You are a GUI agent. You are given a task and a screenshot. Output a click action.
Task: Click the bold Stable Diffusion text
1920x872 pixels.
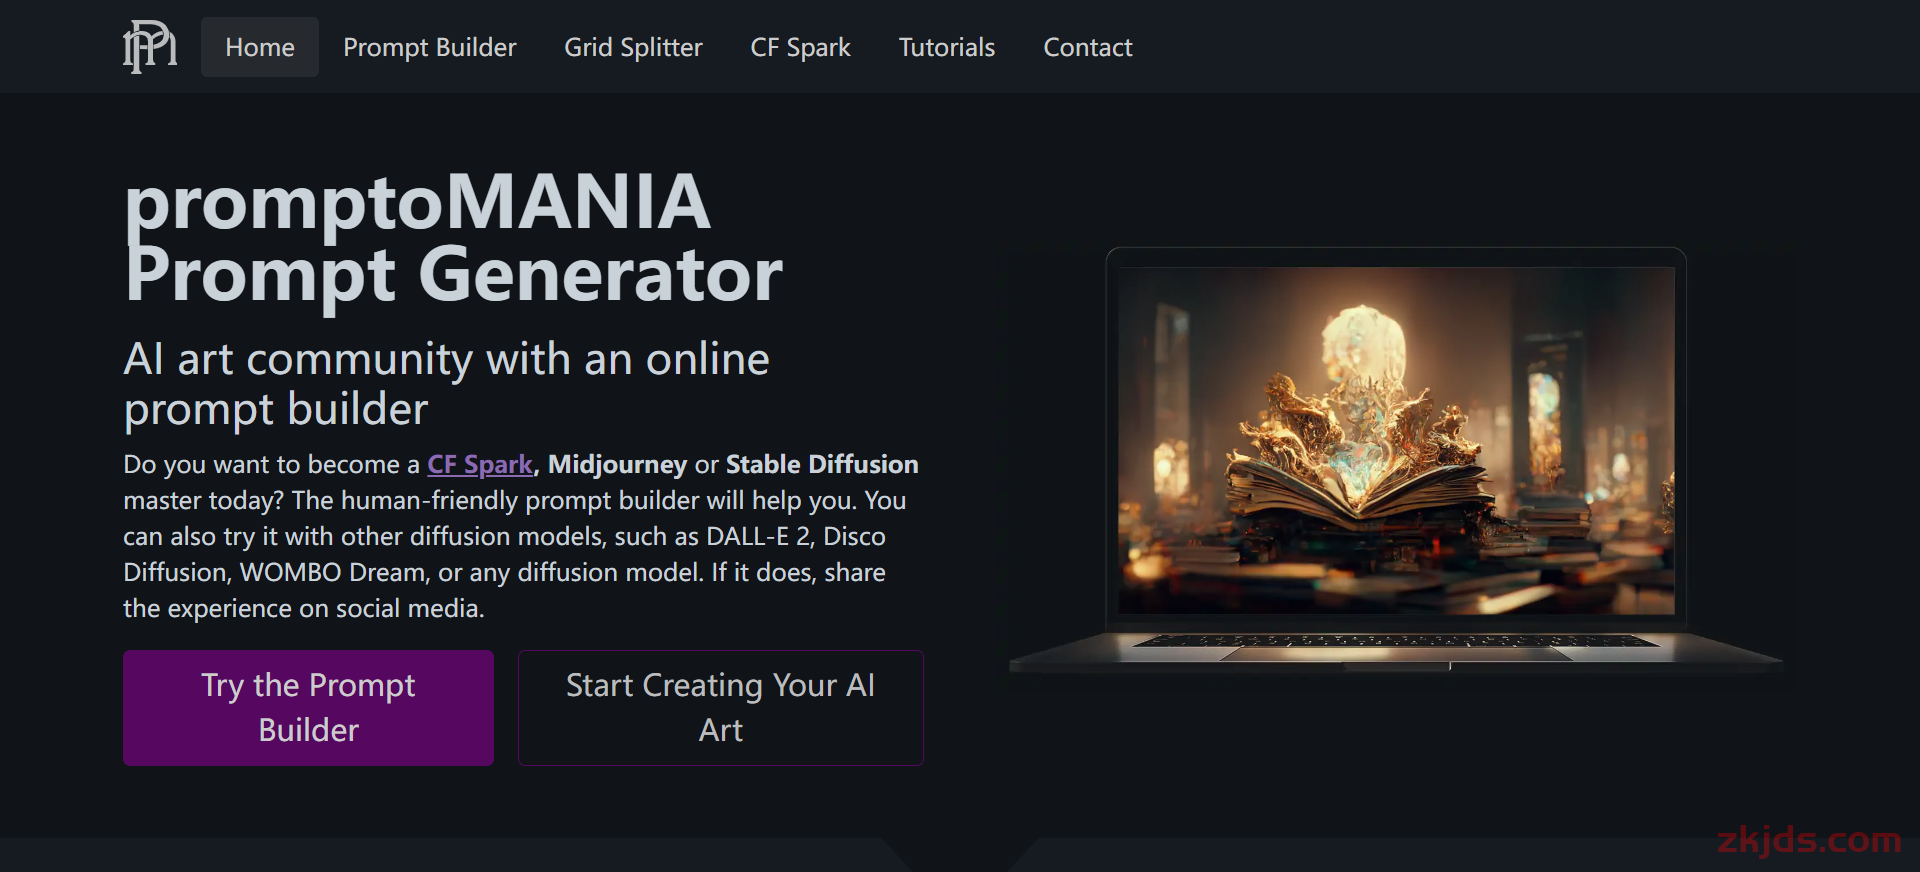tap(822, 465)
